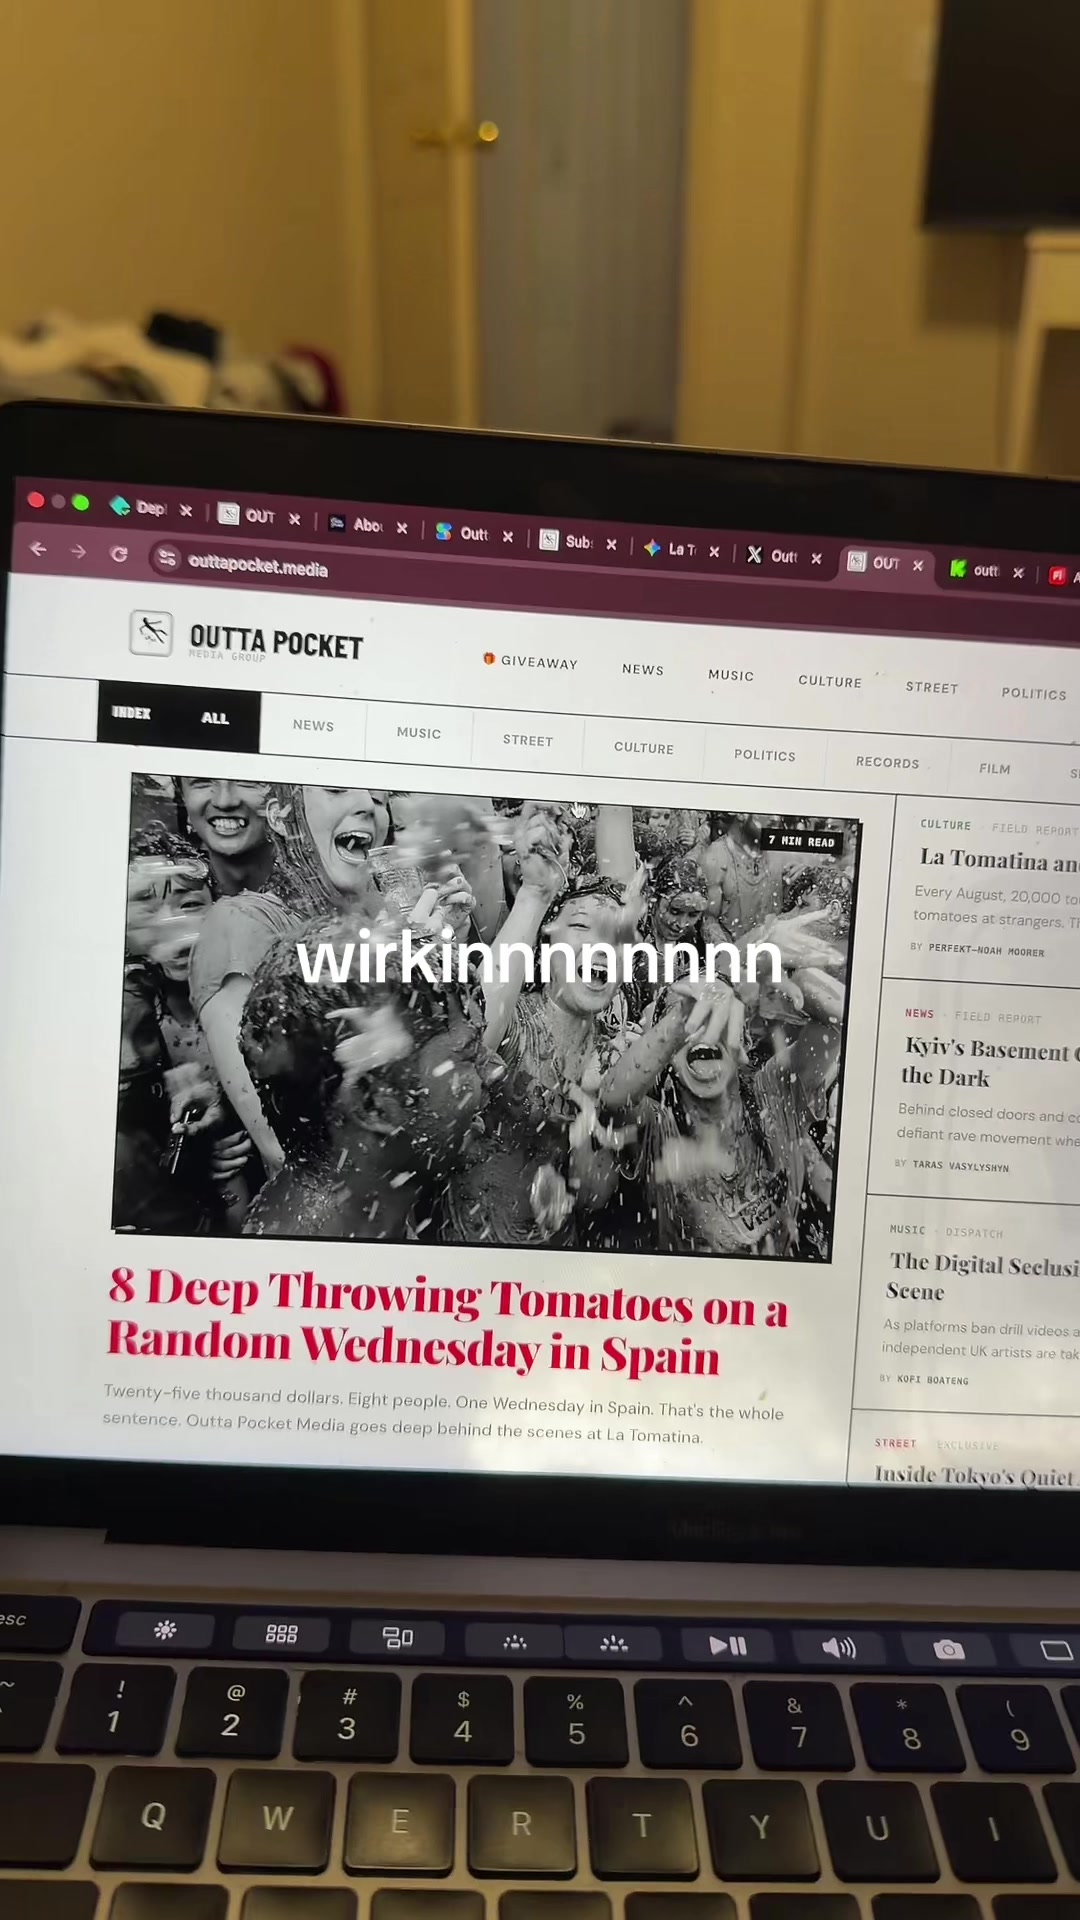The width and height of the screenshot is (1080, 1920).
Task: Open the 8 Deep Throwing Tomatoes headline
Action: 447,1322
